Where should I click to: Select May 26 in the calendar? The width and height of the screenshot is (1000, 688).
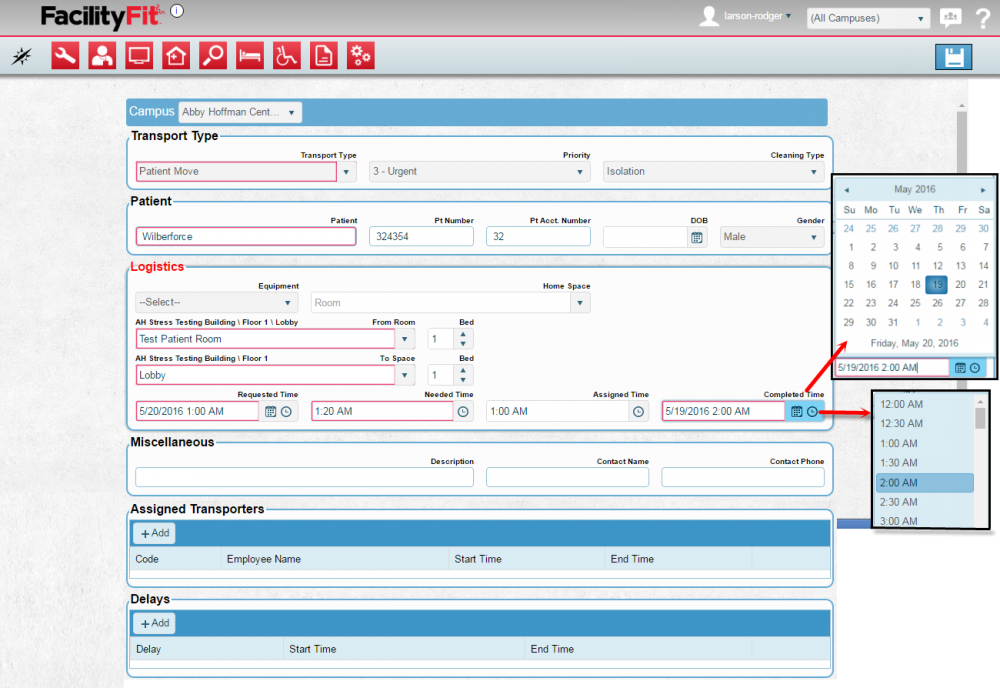pos(938,303)
